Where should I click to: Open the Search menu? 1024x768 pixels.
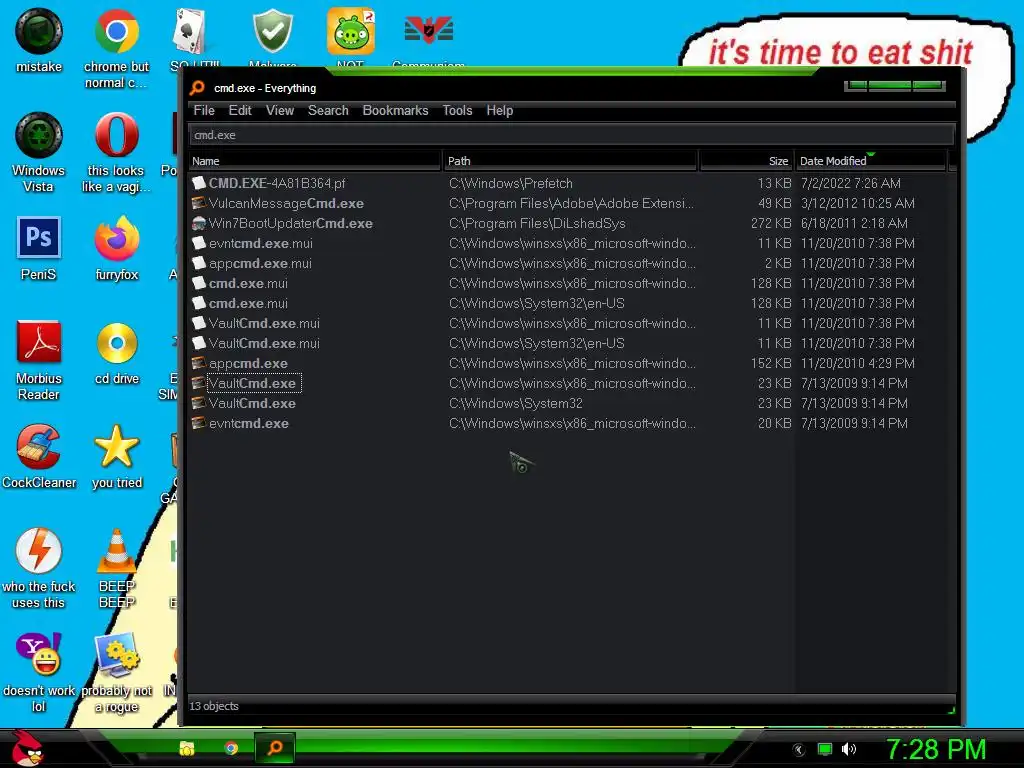coord(328,110)
